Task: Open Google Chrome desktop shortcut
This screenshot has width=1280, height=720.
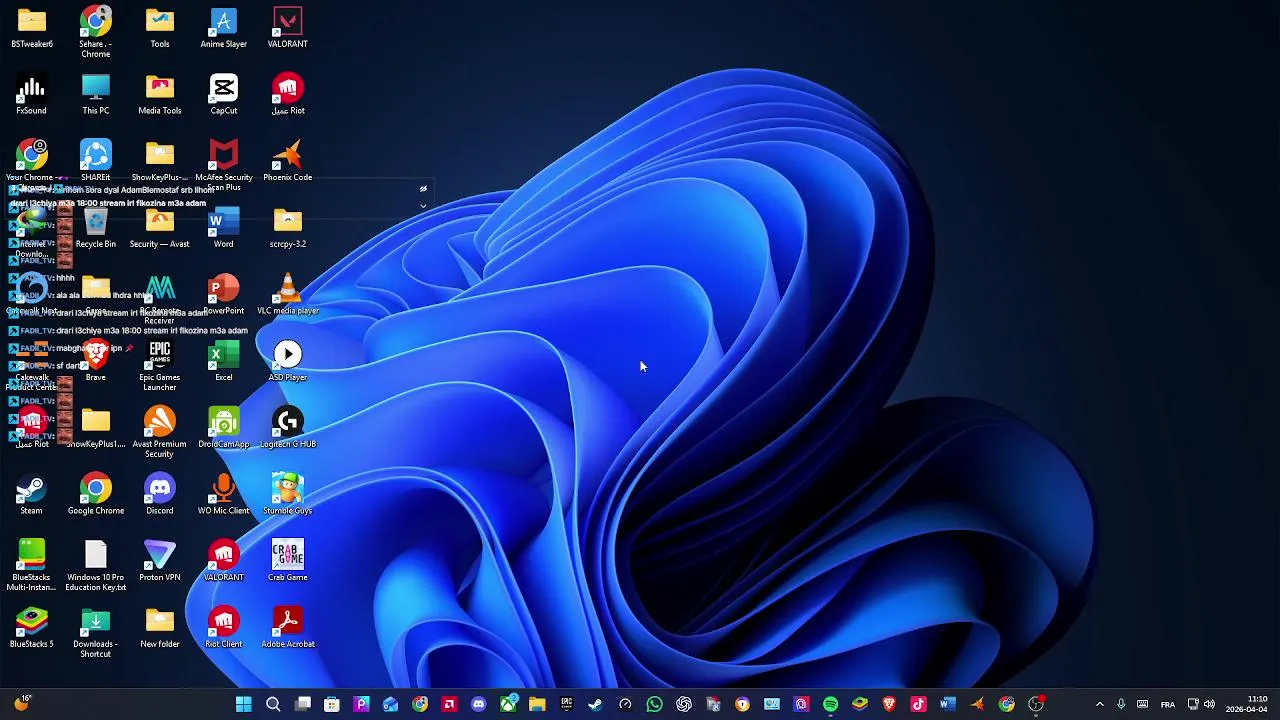Action: pos(96,495)
